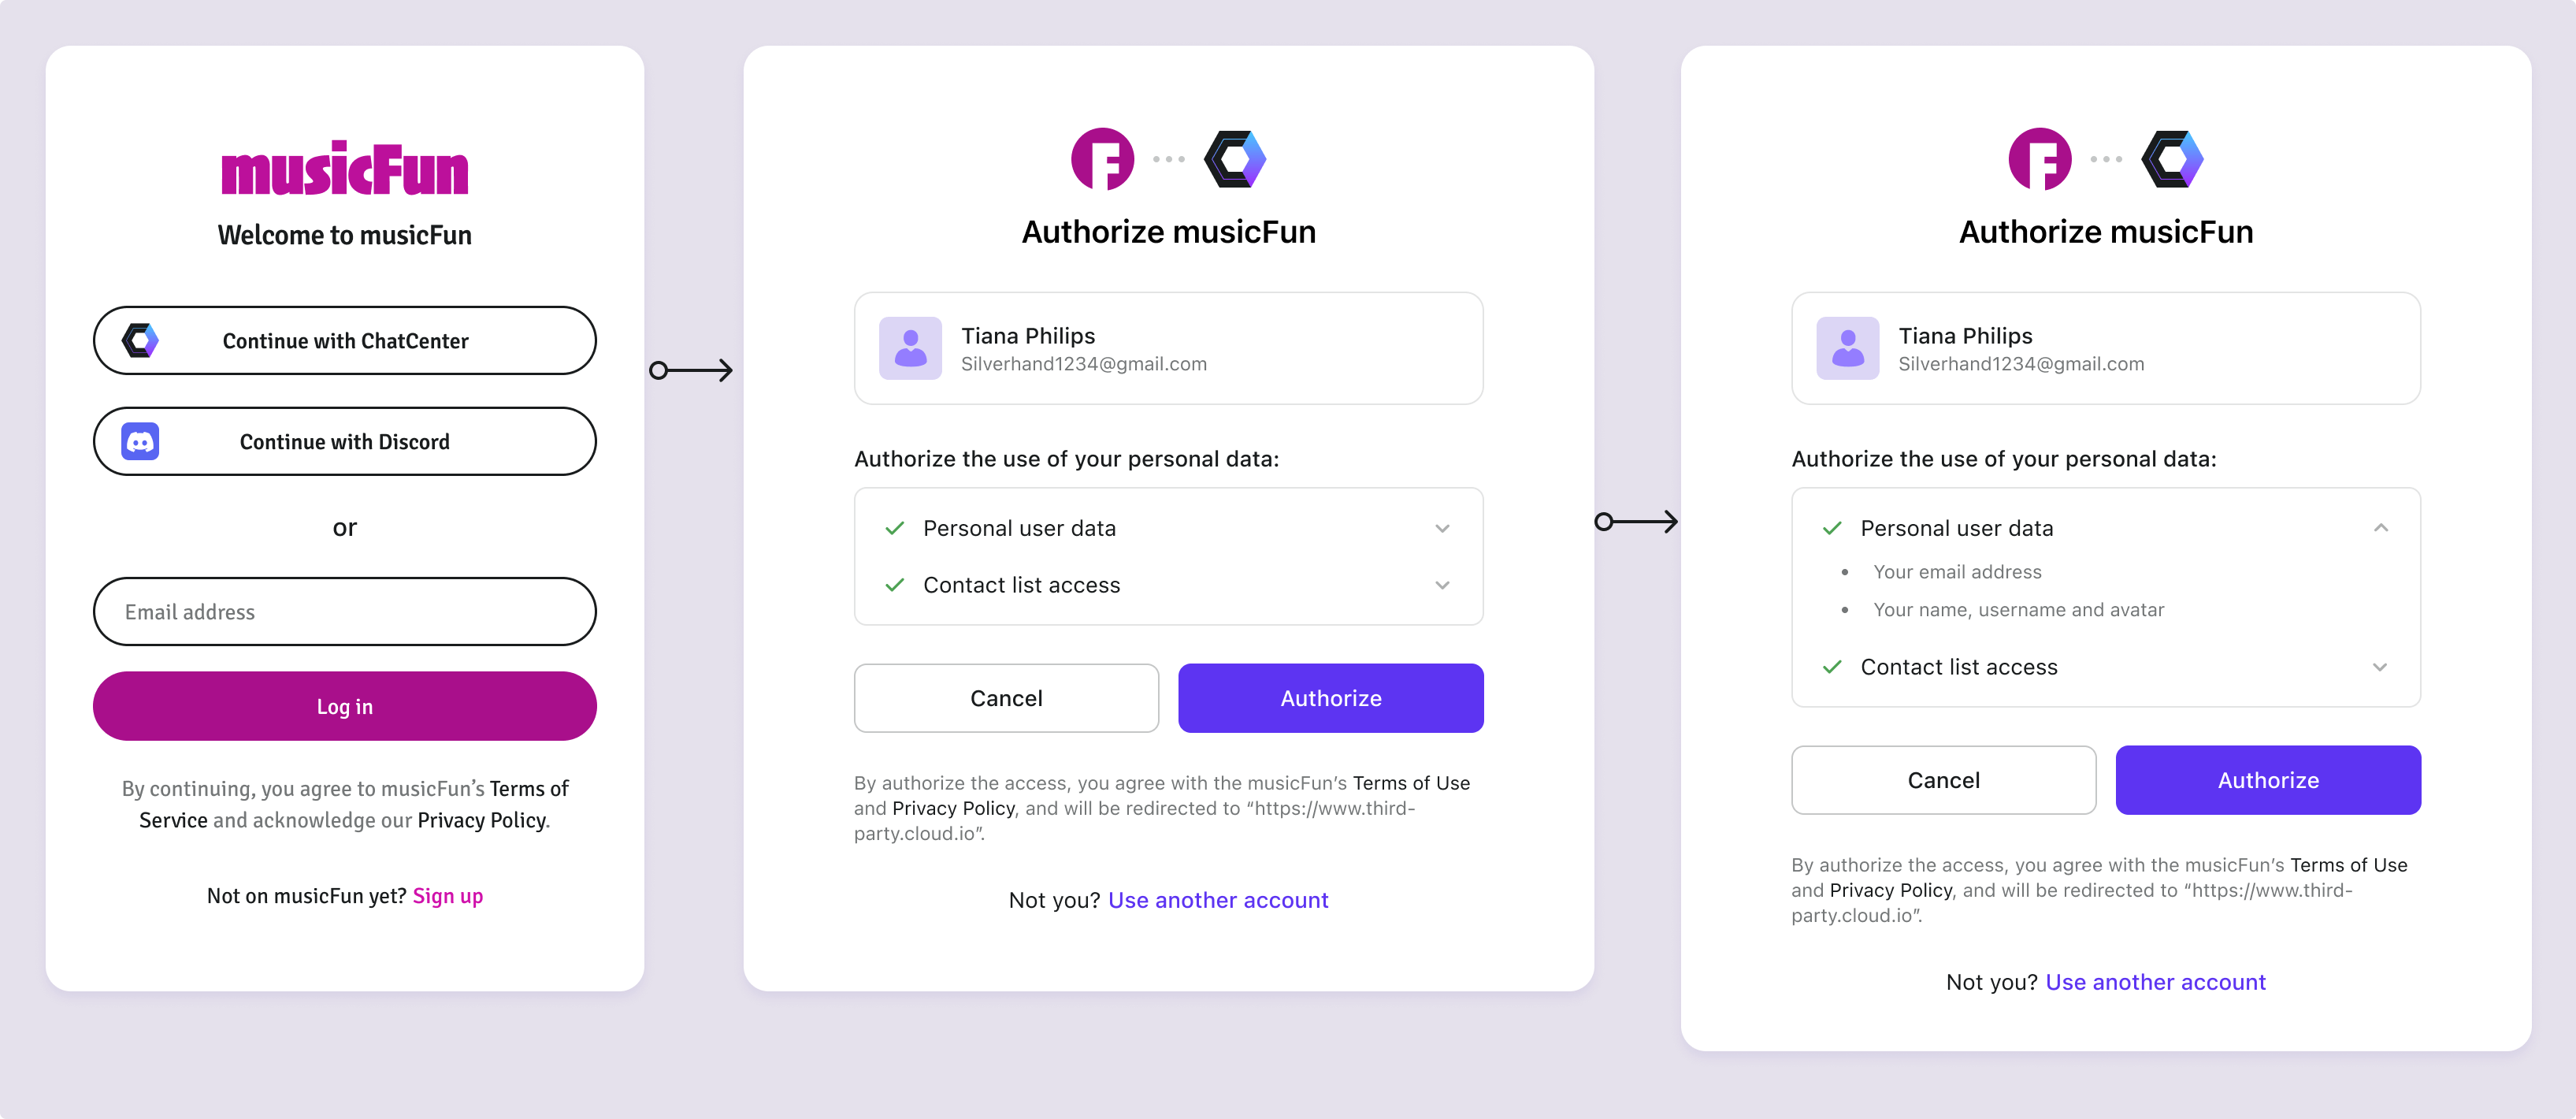Expand the Personal user data dropdown
The image size is (2576, 1119).
tap(1442, 527)
